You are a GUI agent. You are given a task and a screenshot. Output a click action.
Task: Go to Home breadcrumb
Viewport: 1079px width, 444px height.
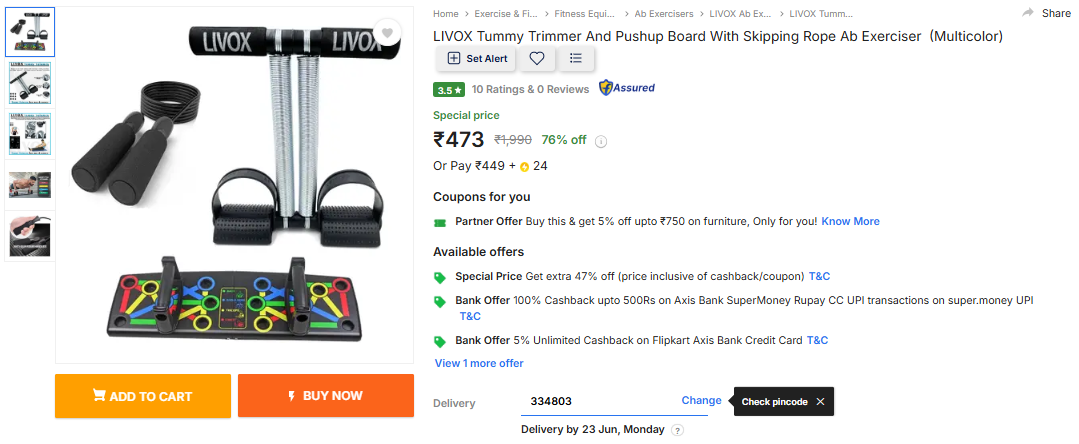click(x=446, y=14)
